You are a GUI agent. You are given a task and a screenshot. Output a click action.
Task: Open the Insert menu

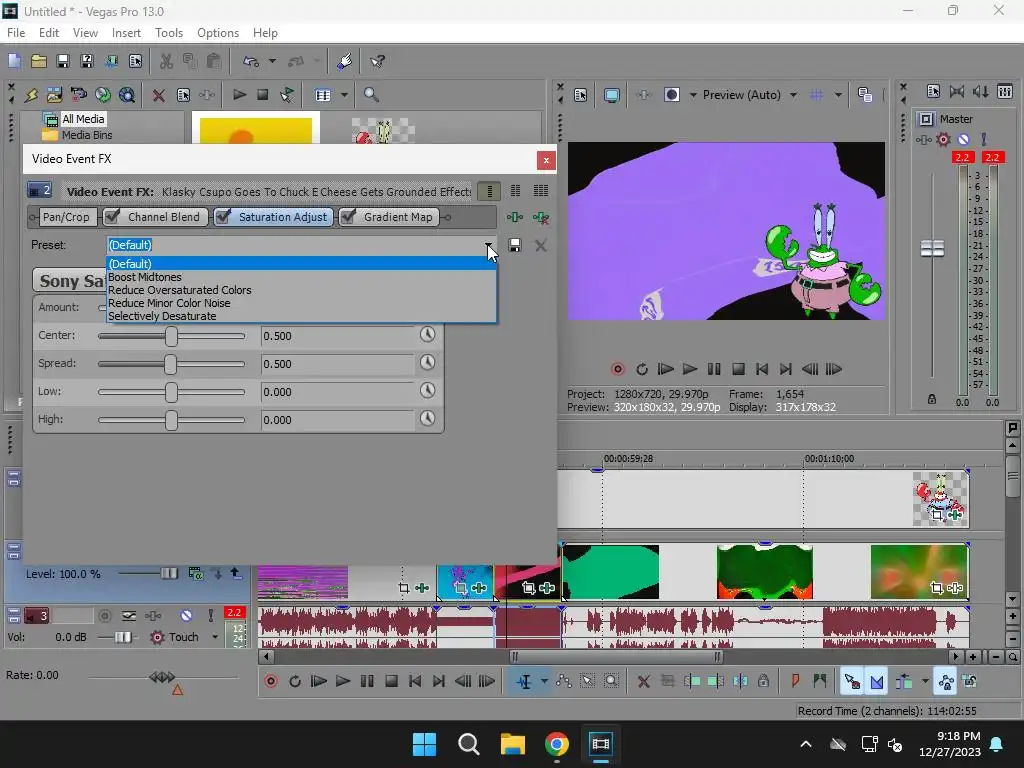point(126,33)
